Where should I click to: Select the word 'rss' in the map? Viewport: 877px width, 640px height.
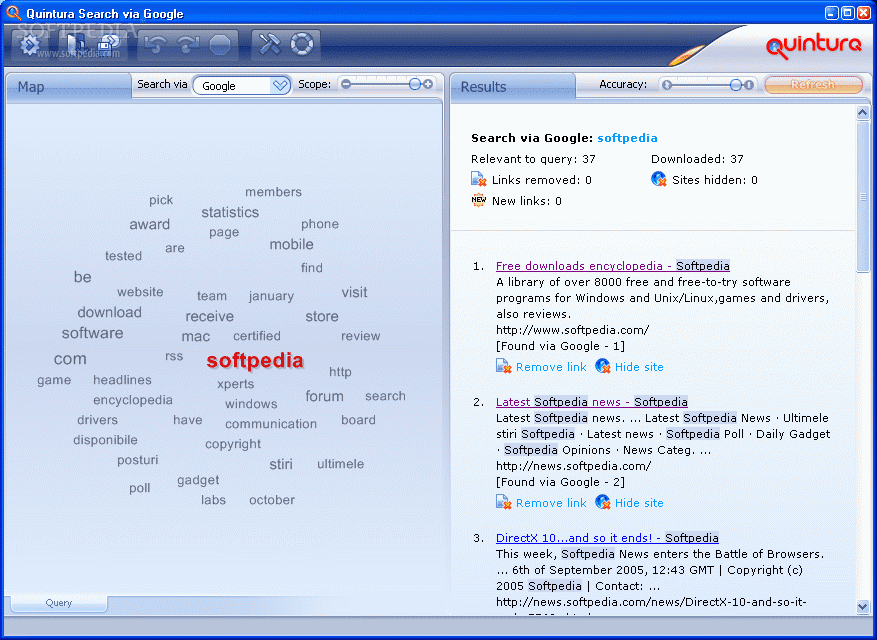pyautogui.click(x=174, y=356)
